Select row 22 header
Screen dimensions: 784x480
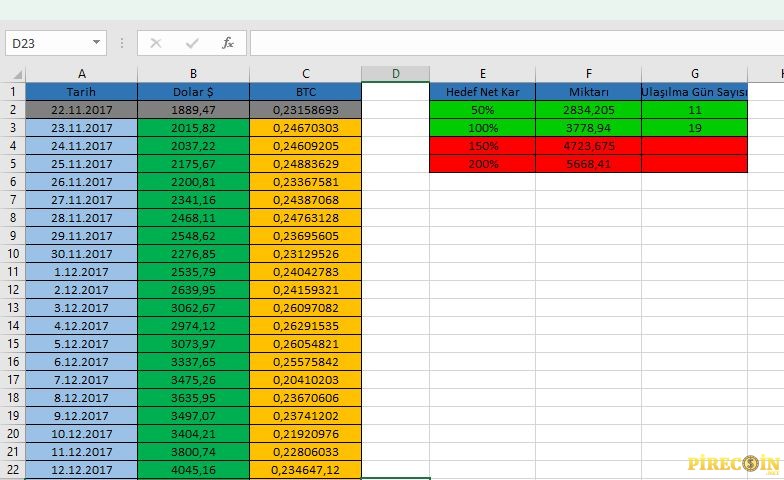(x=12, y=469)
